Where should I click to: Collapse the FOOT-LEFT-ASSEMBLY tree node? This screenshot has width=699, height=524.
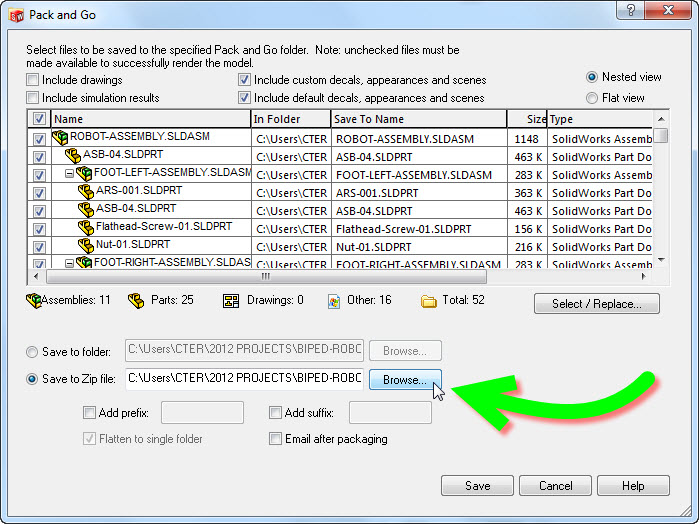pyautogui.click(x=69, y=173)
